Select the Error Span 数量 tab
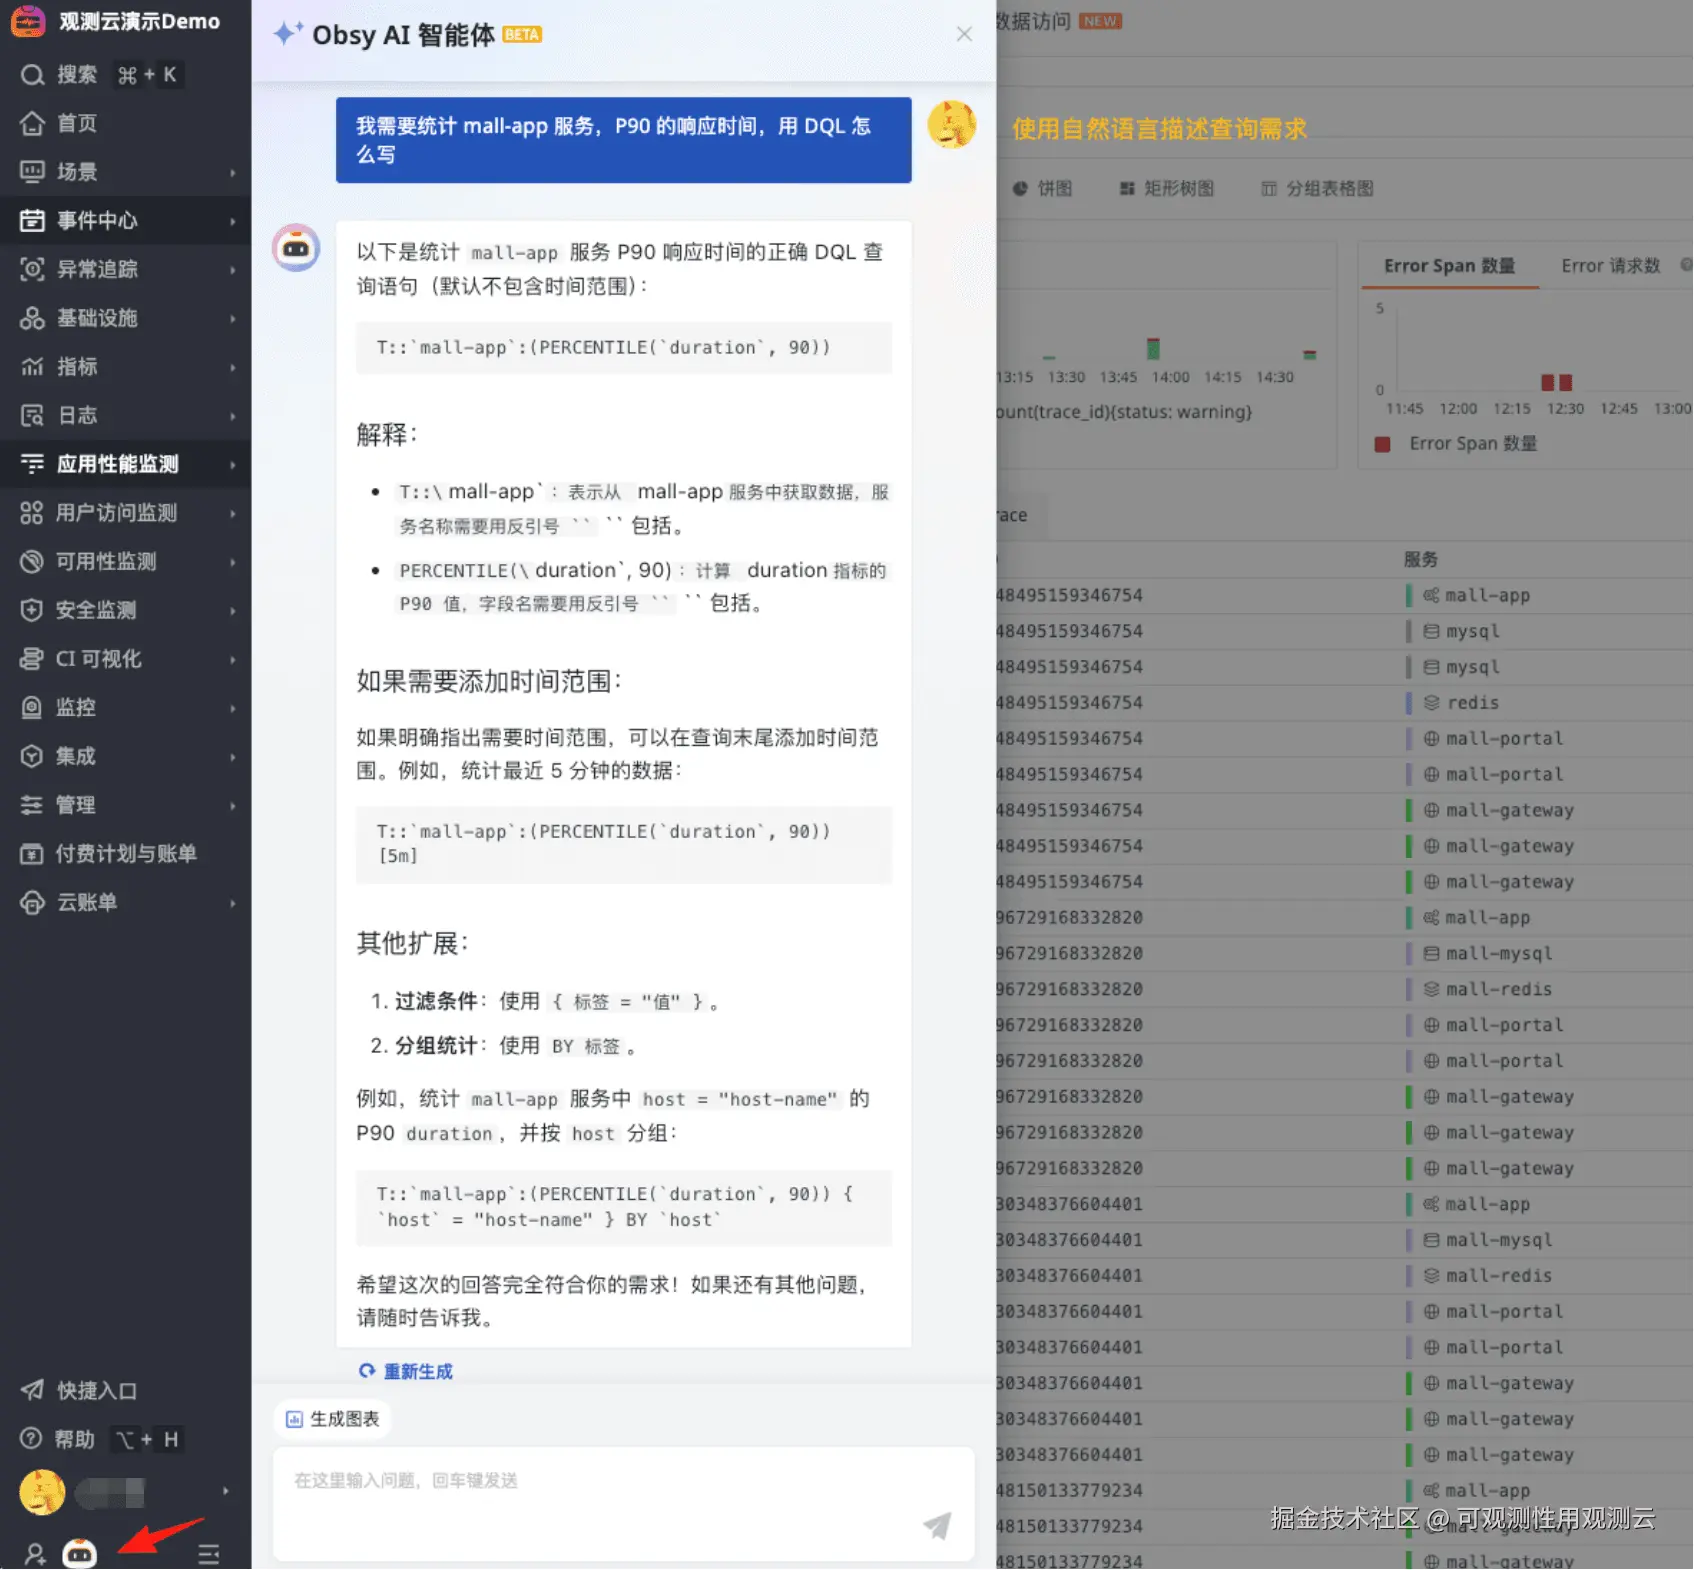1694x1570 pixels. [1449, 266]
